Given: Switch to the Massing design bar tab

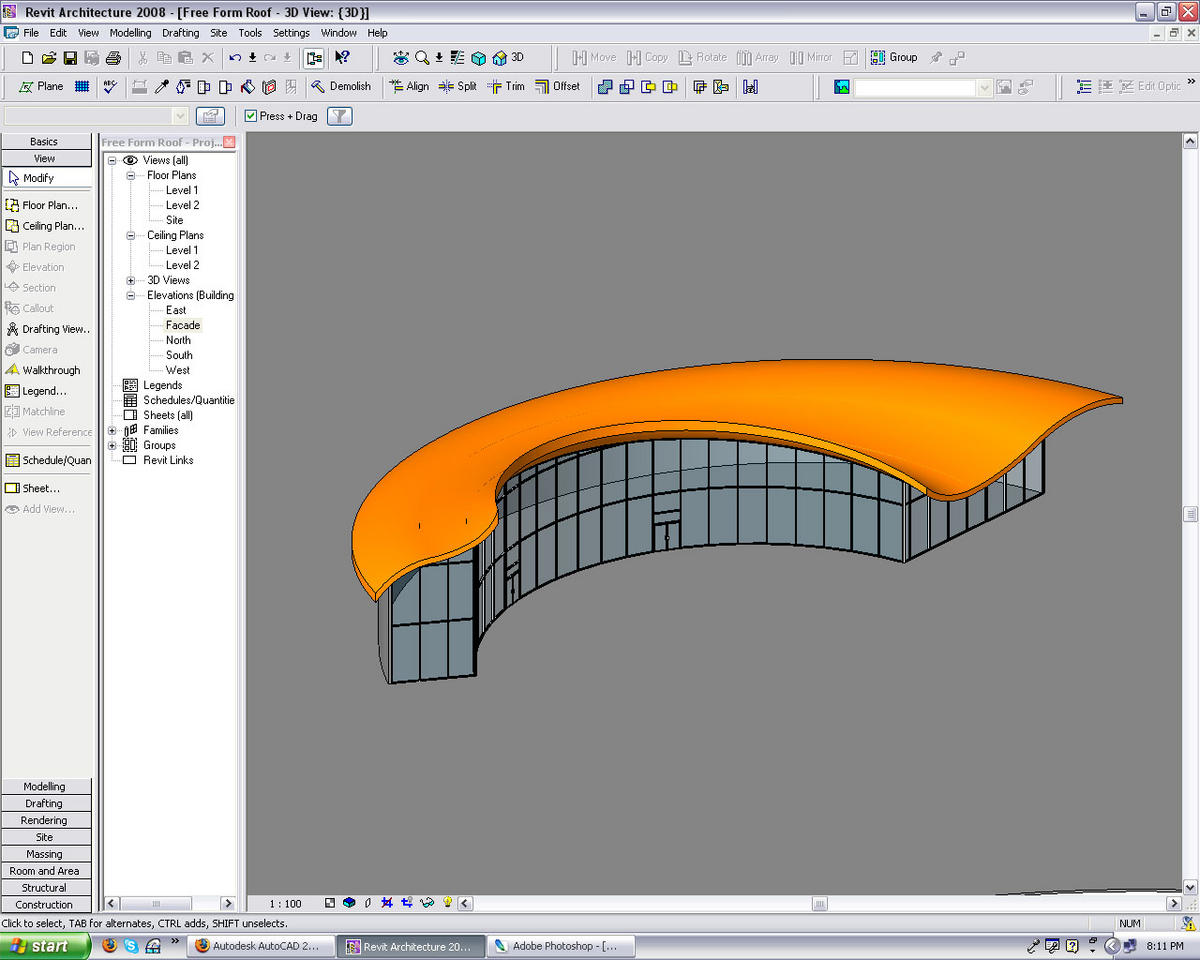Looking at the screenshot, I should (x=45, y=854).
